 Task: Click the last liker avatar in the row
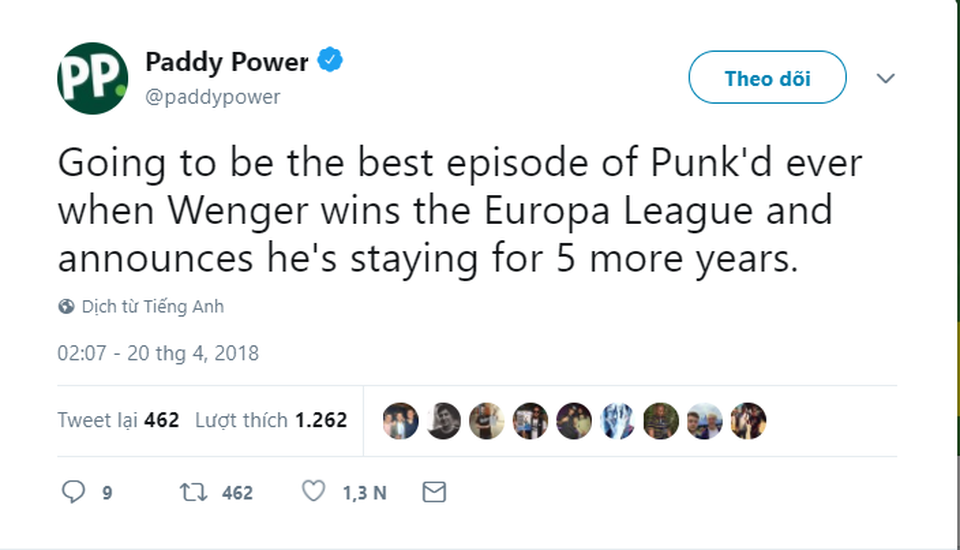(x=747, y=421)
